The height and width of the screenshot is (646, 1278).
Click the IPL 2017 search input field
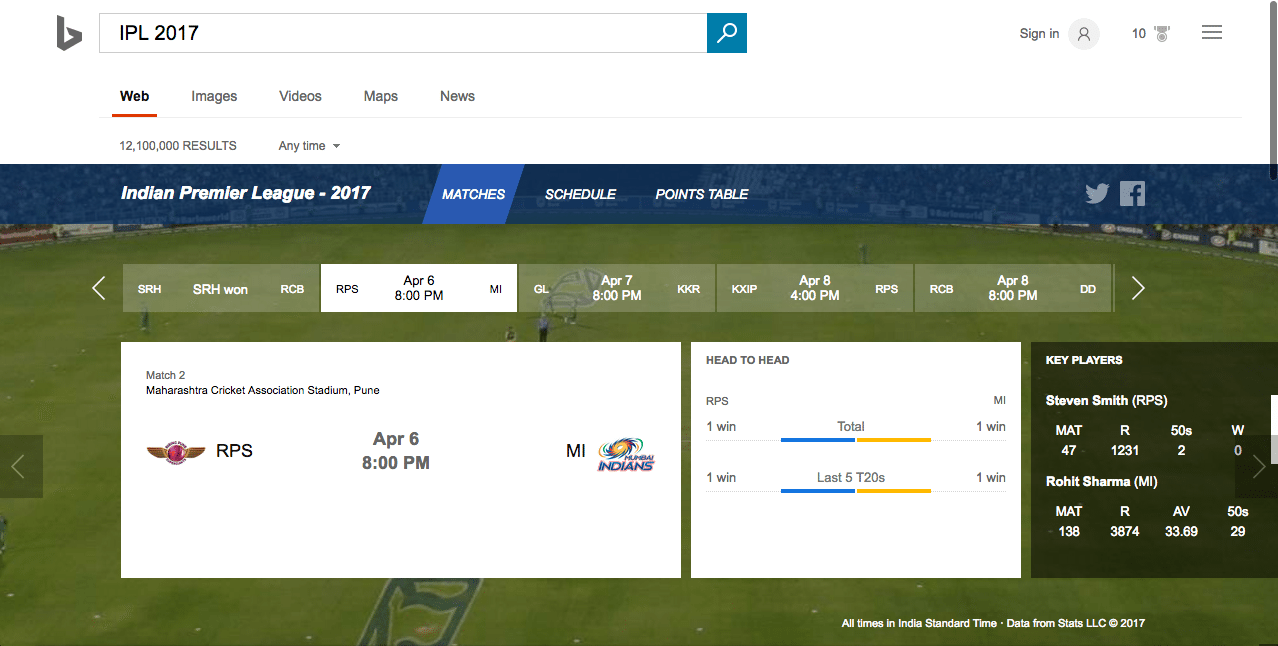coord(403,33)
